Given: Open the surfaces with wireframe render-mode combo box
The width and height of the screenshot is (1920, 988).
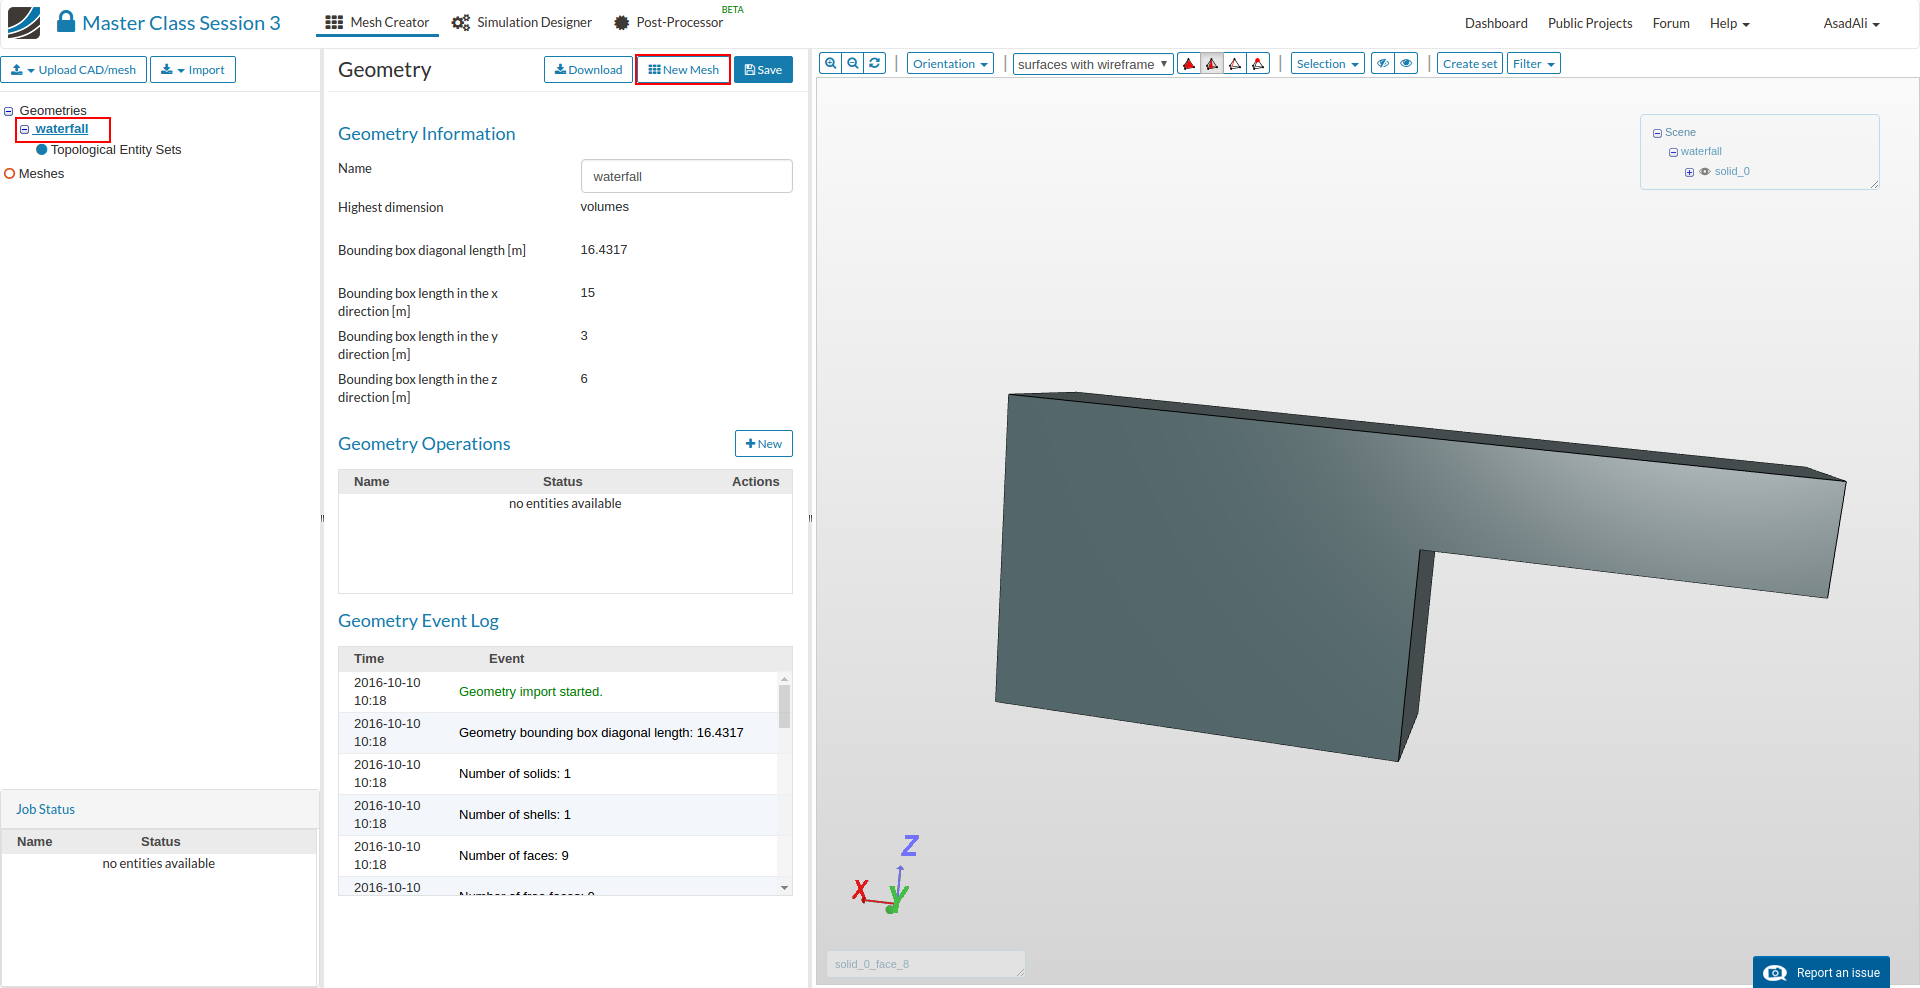Looking at the screenshot, I should tap(1092, 64).
